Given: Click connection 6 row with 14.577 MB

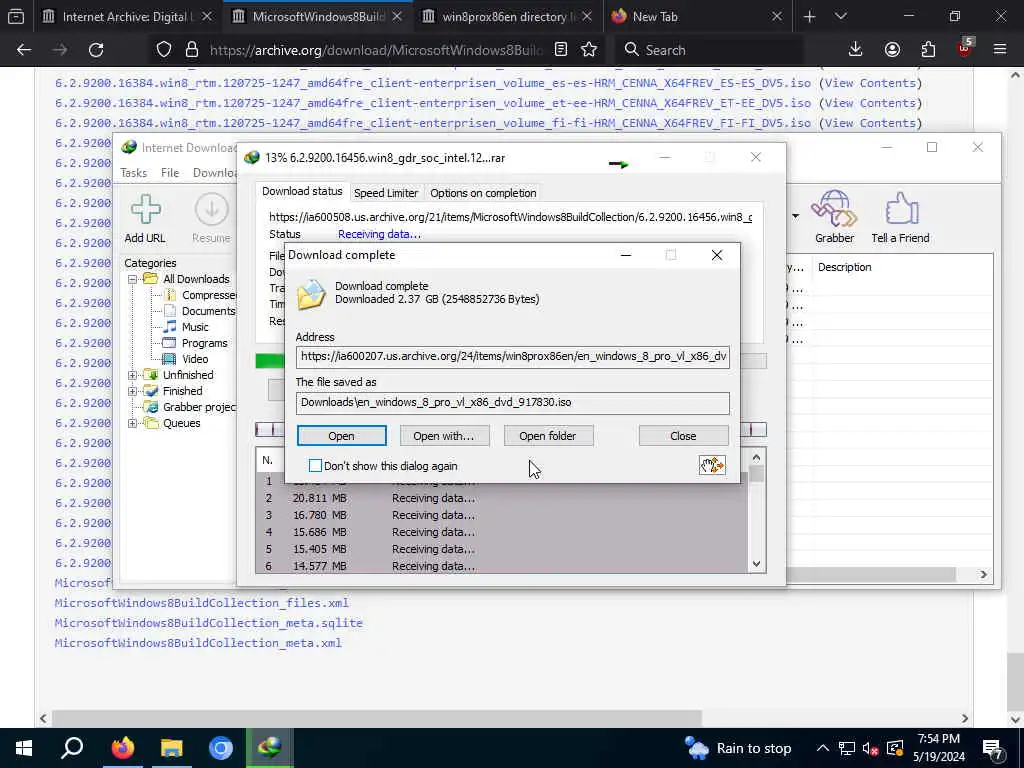Looking at the screenshot, I should (502, 566).
